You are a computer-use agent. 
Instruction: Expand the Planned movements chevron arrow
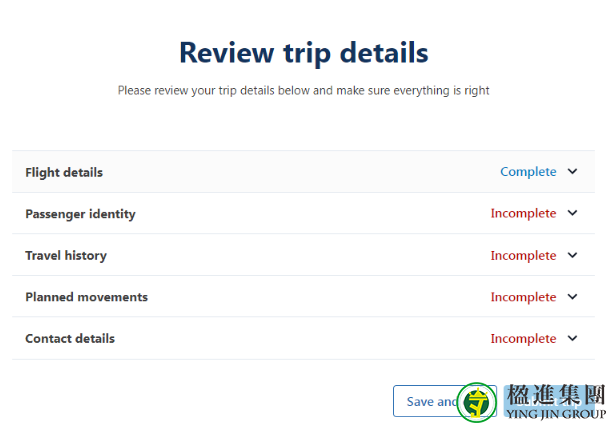click(572, 297)
